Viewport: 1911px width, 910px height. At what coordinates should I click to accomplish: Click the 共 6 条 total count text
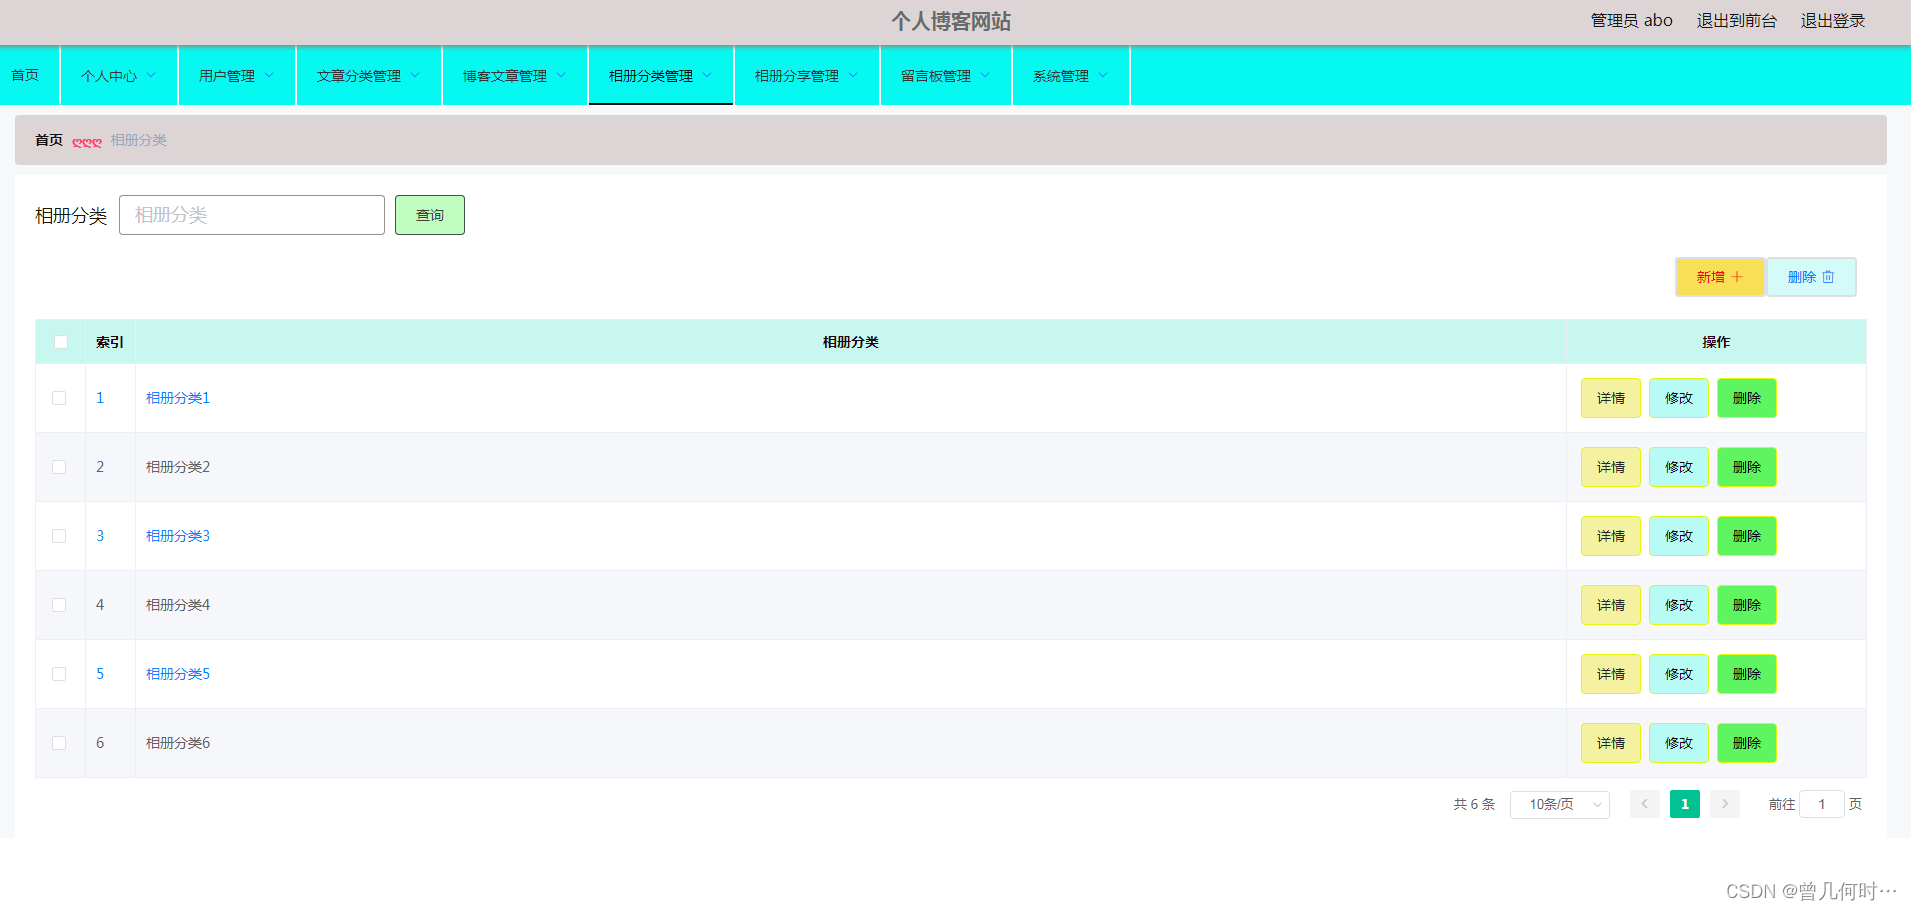1474,804
